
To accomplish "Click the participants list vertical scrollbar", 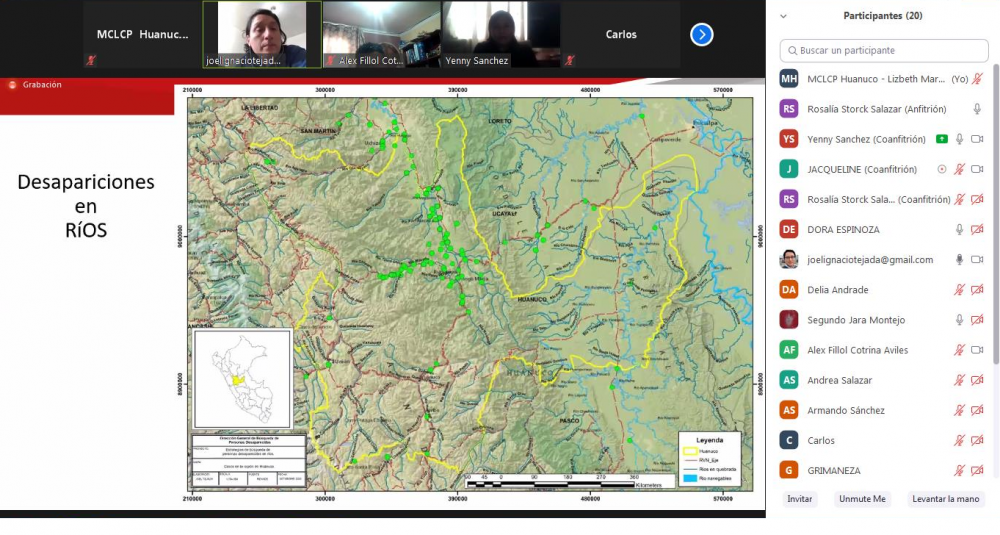I will (x=995, y=200).
